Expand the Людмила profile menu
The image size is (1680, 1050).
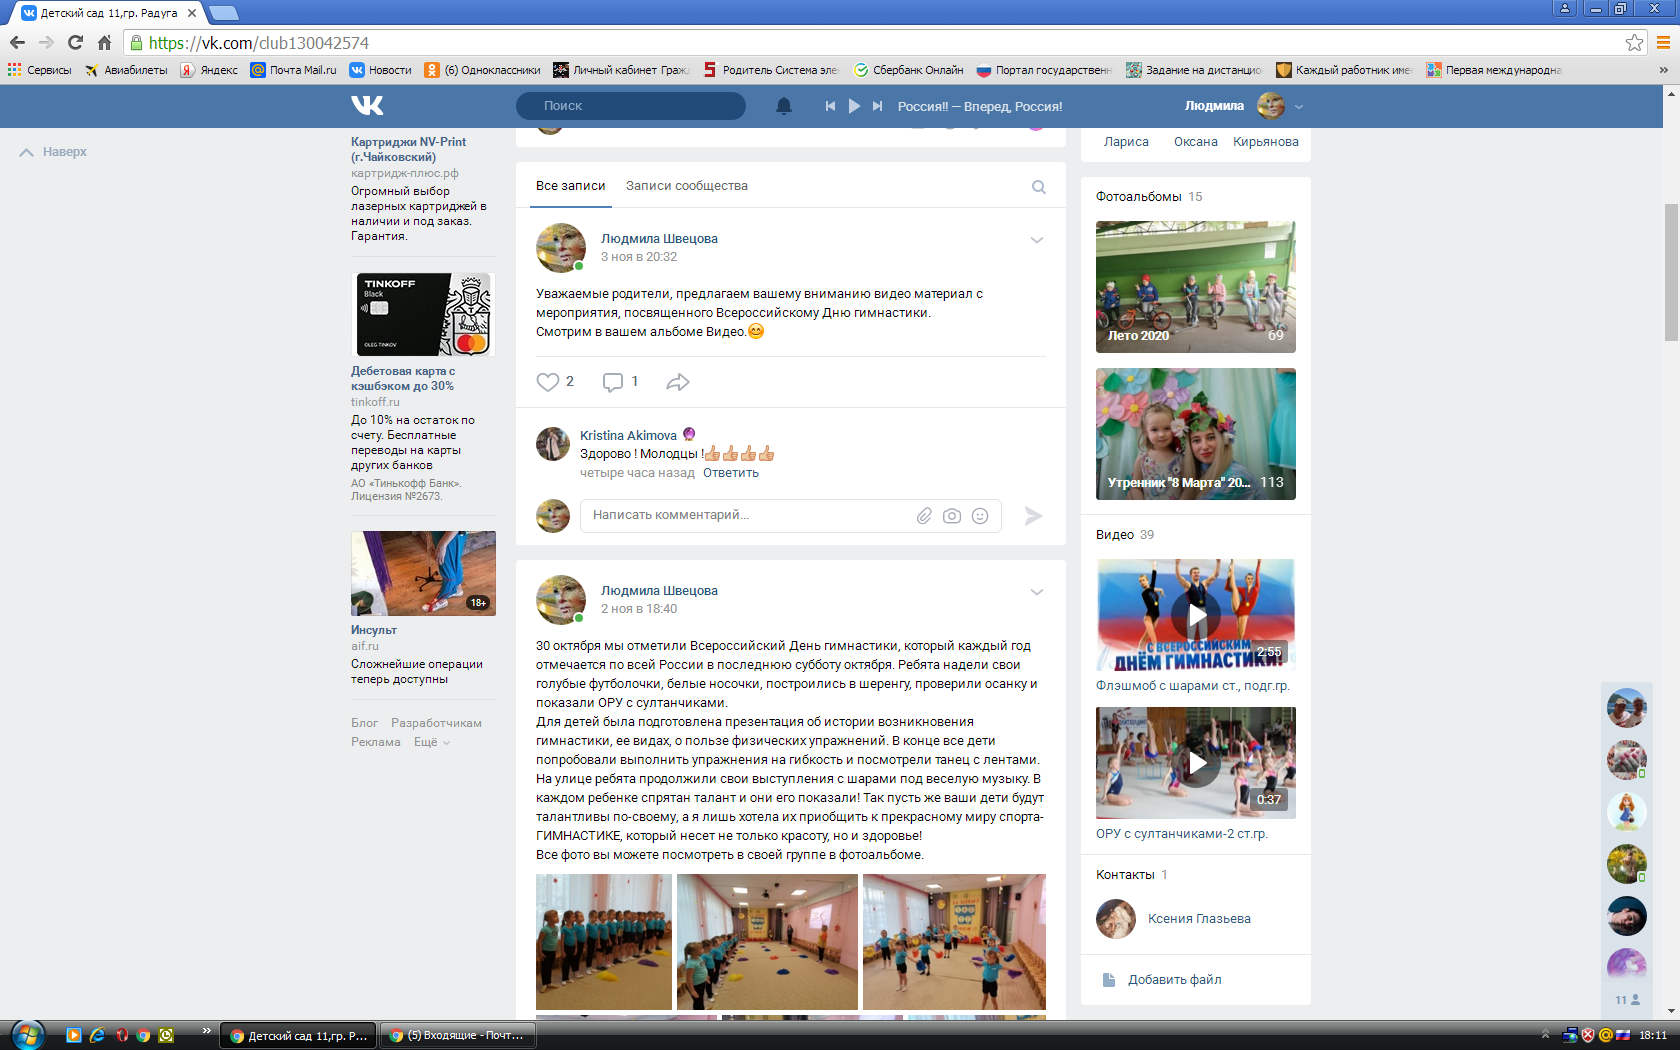coord(1299,106)
